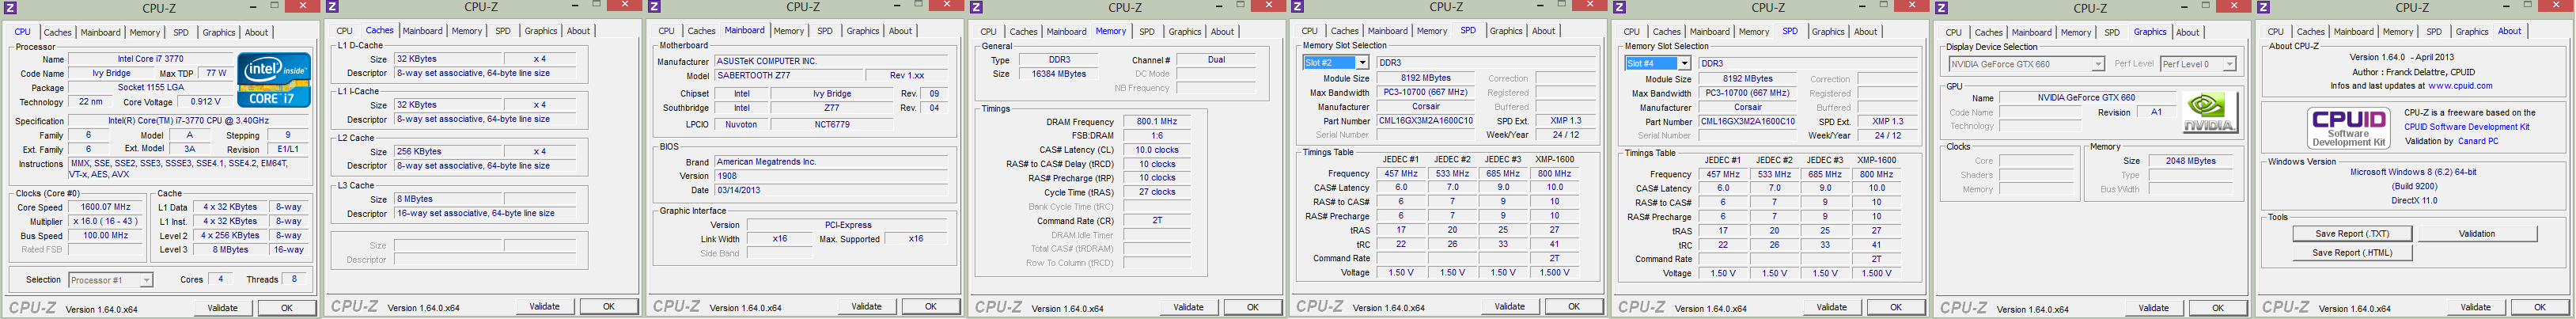Click the Z title icon of the Graphics window
The image size is (2576, 319).
click(1942, 7)
